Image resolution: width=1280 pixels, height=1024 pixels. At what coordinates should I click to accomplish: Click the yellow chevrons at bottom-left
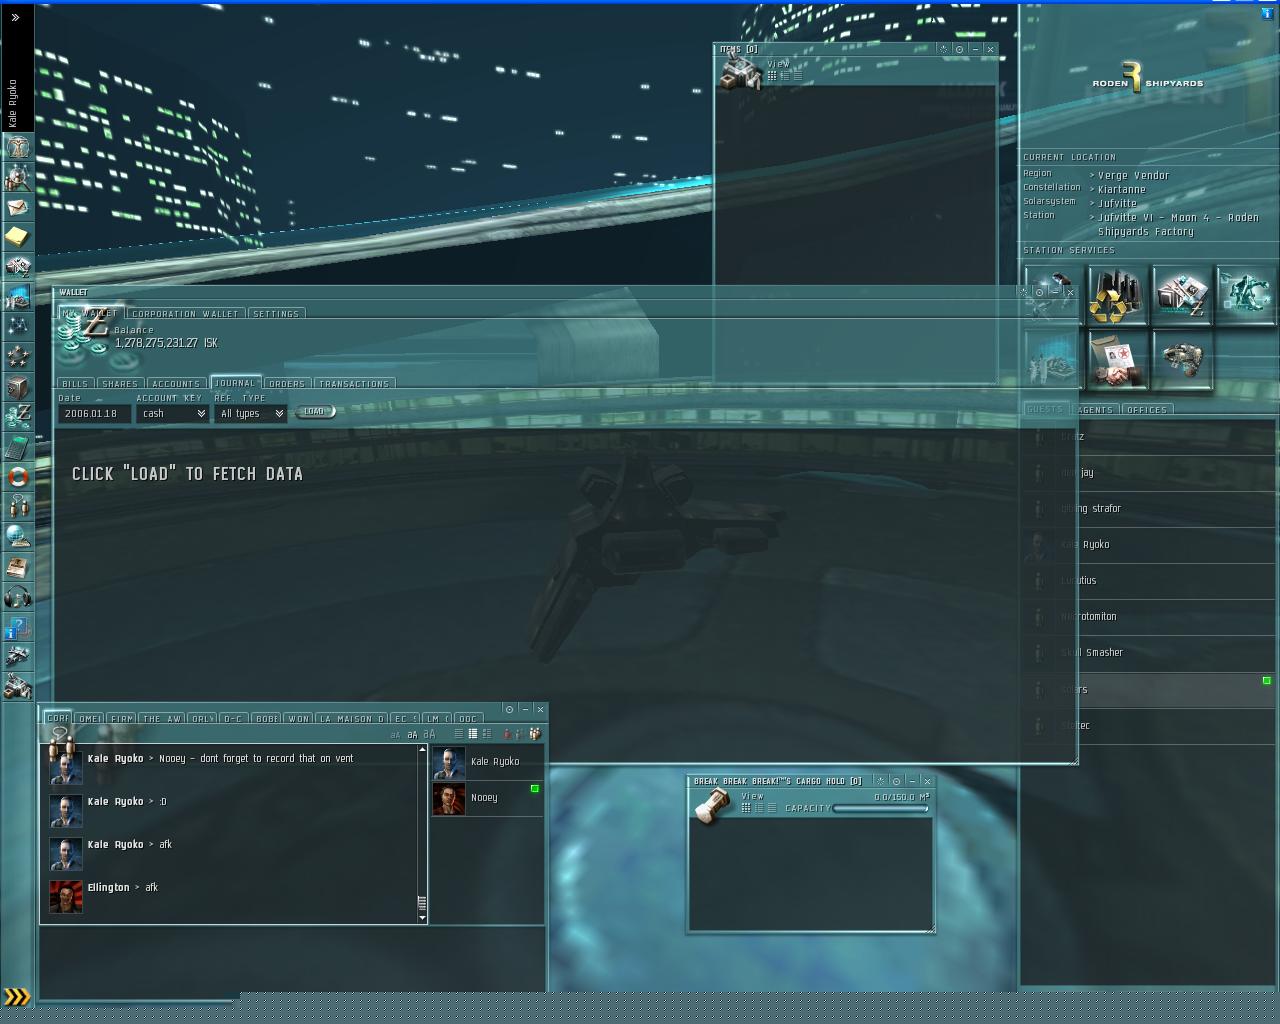click(x=17, y=996)
